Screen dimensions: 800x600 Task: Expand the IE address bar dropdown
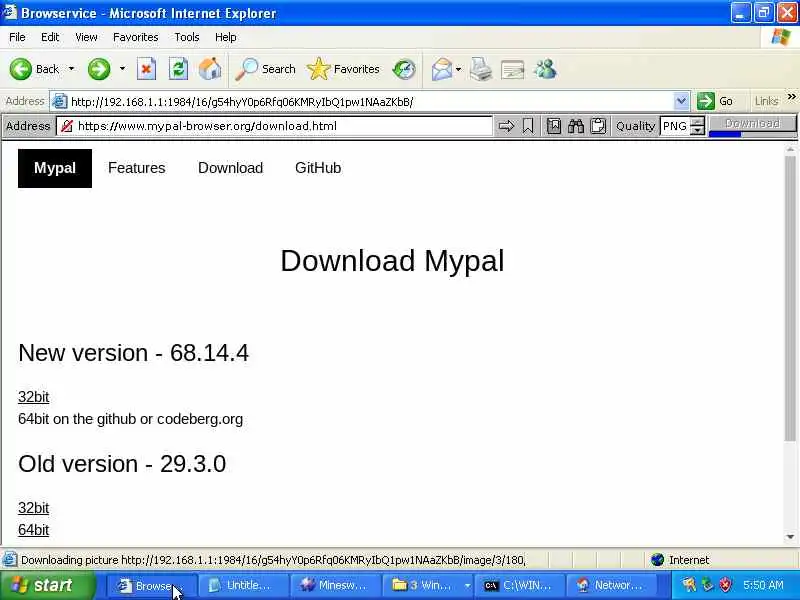click(x=681, y=101)
